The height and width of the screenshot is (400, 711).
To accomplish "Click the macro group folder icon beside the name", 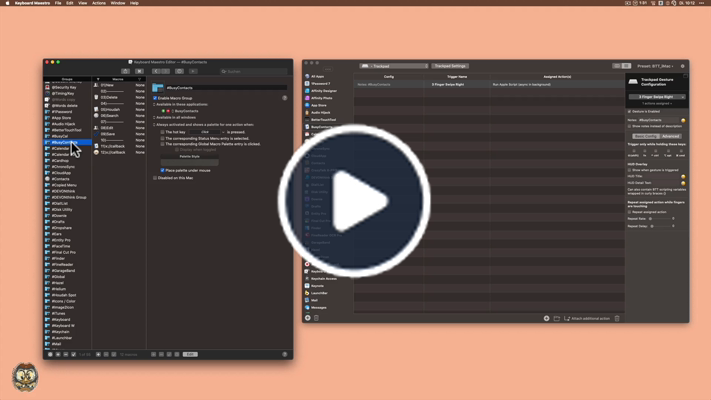I will (x=157, y=88).
